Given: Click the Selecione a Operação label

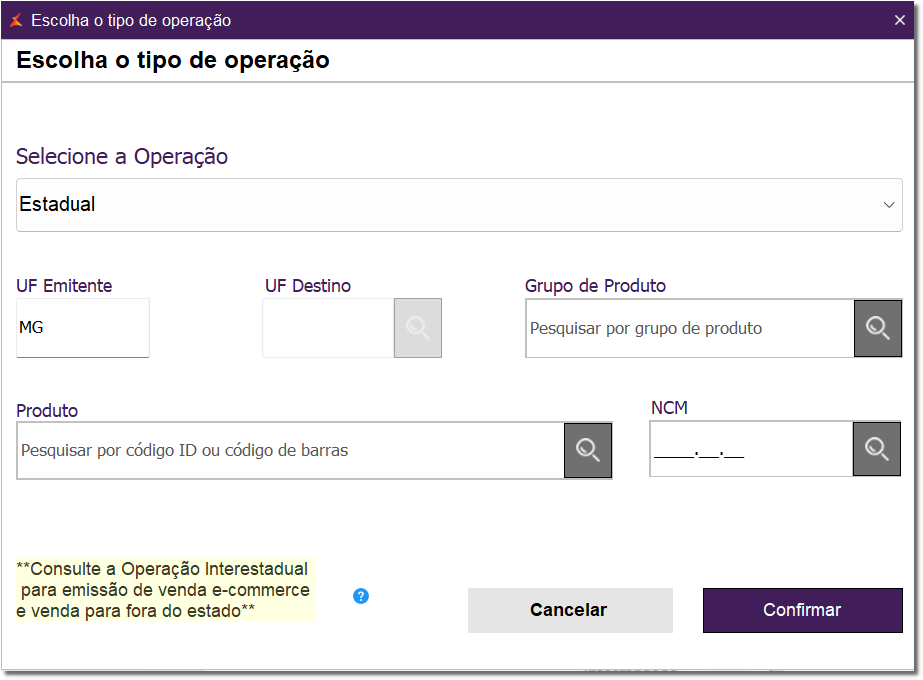Looking at the screenshot, I should pos(122,157).
